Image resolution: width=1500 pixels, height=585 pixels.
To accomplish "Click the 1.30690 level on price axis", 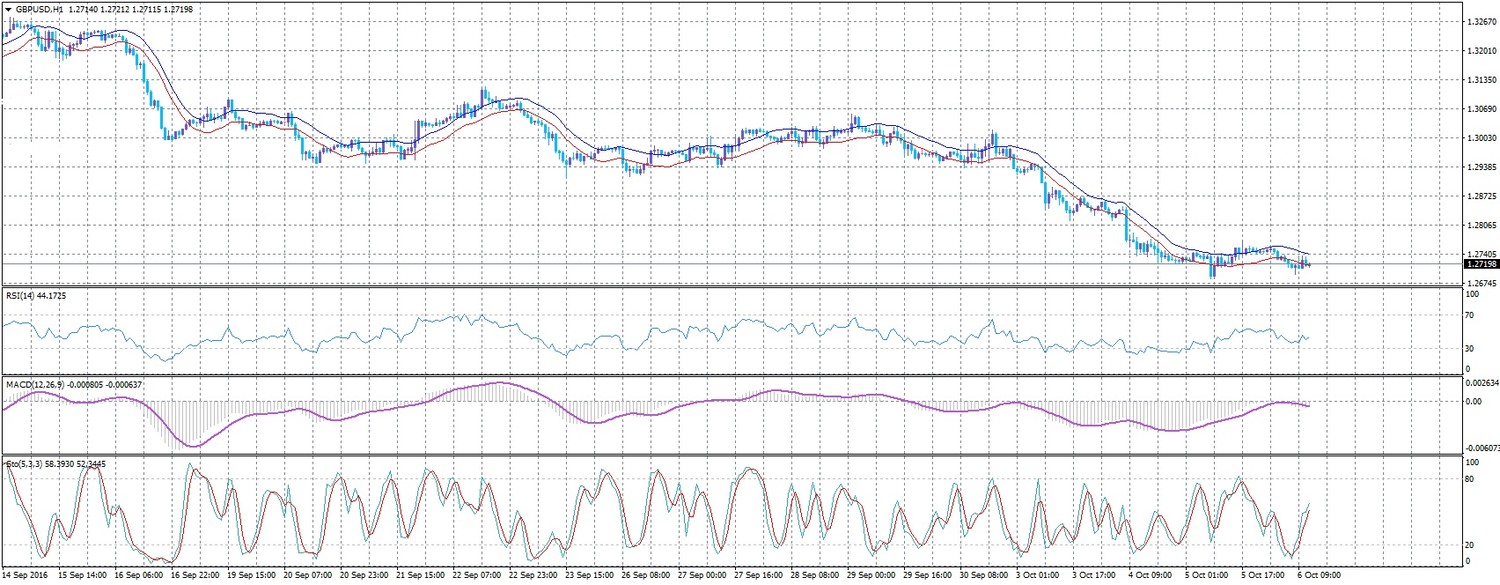I will pos(1479,108).
